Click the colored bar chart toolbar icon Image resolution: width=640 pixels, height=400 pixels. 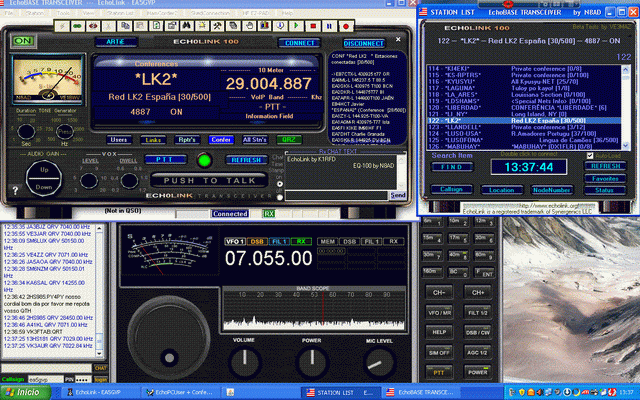tap(264, 27)
